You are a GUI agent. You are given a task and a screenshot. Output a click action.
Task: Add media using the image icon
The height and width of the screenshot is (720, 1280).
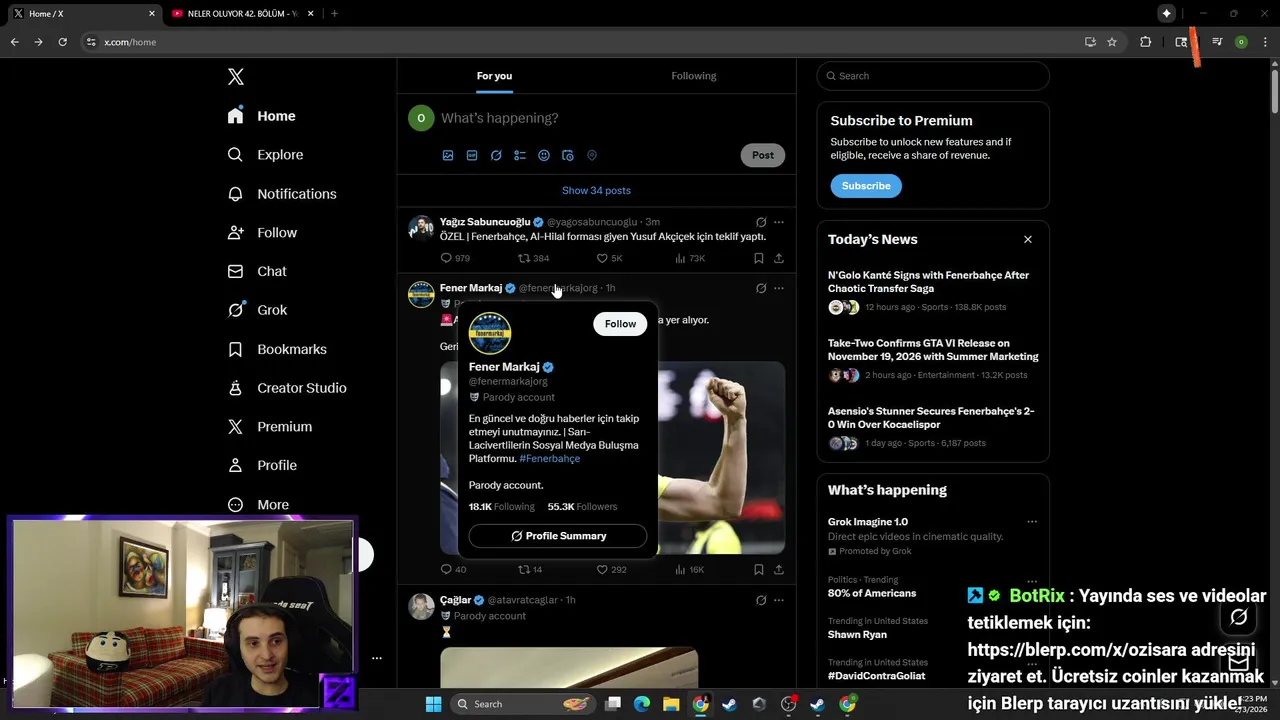[448, 156]
